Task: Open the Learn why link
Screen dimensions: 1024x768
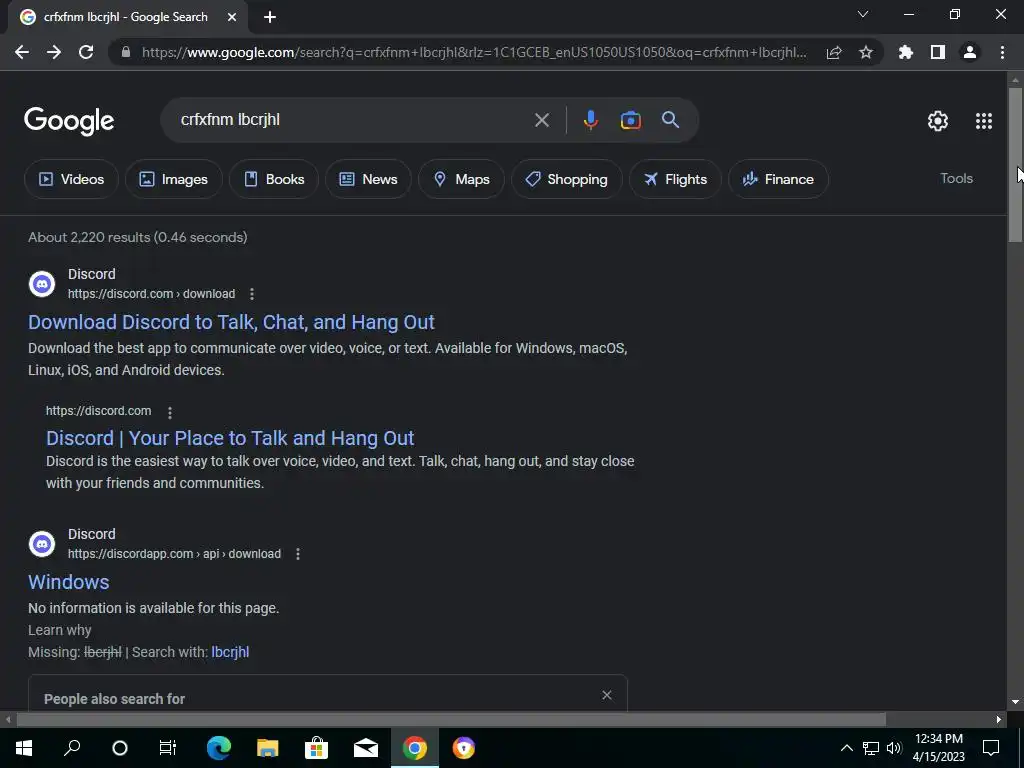Action: point(59,630)
